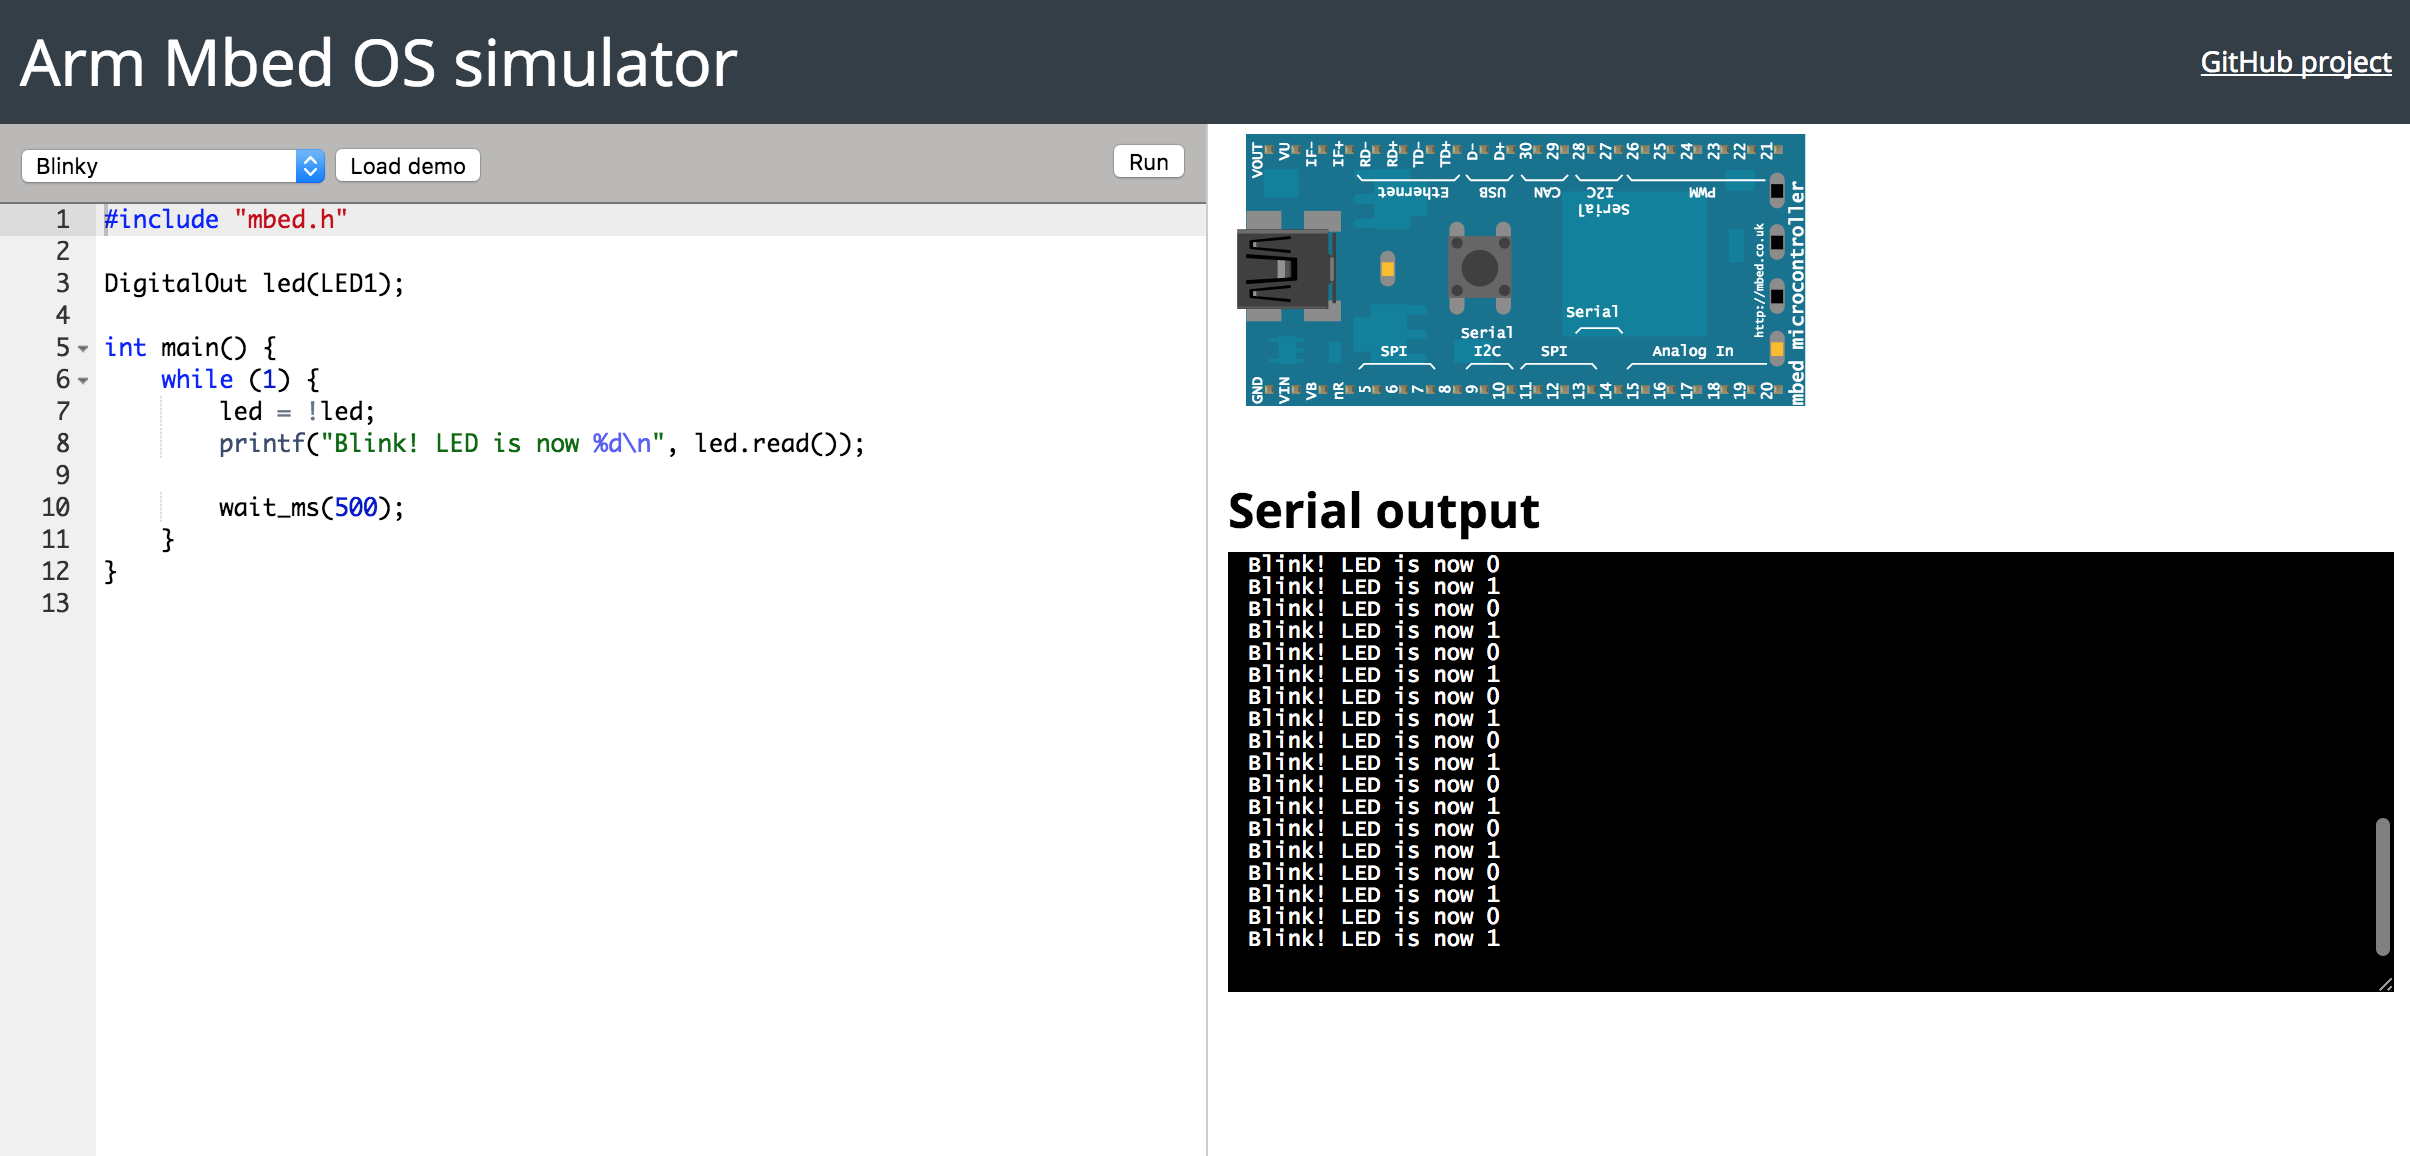Open the Blinky demo selection dropdown
The image size is (2410, 1156).
coord(173,166)
